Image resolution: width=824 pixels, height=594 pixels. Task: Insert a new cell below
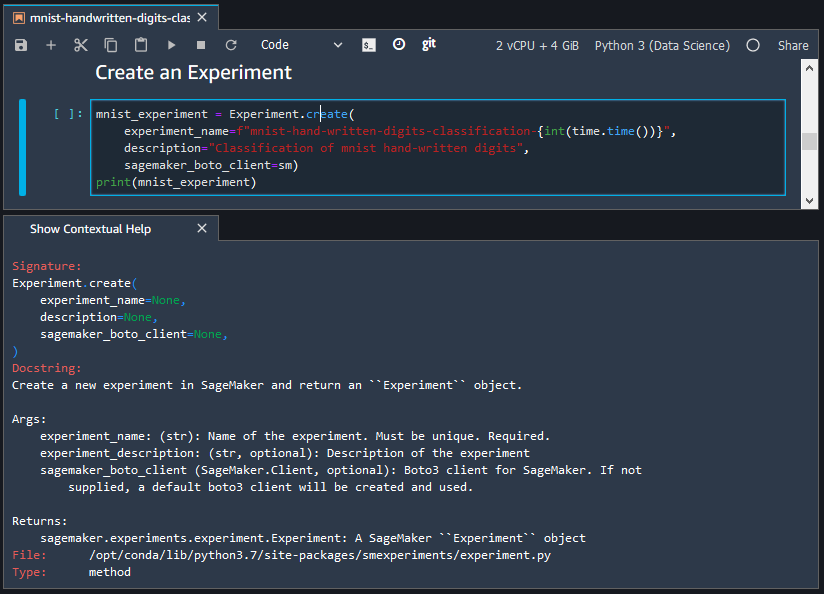click(x=50, y=44)
